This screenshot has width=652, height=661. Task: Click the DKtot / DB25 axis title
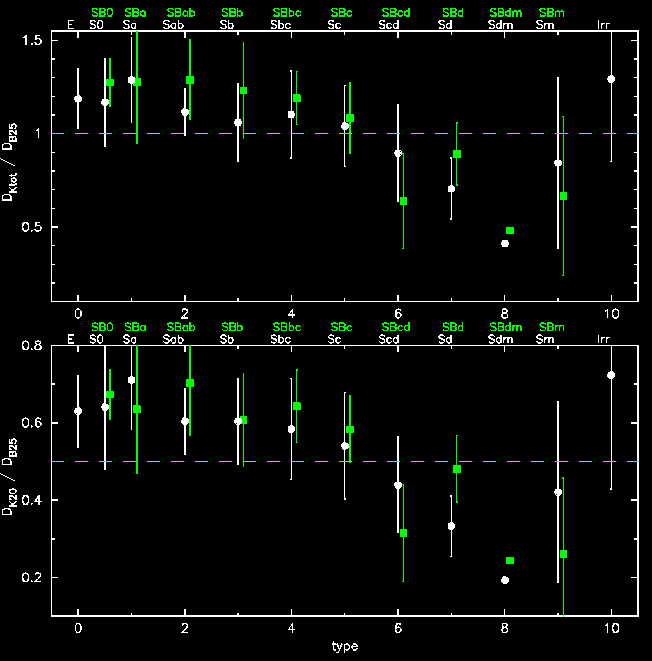click(x=10, y=162)
